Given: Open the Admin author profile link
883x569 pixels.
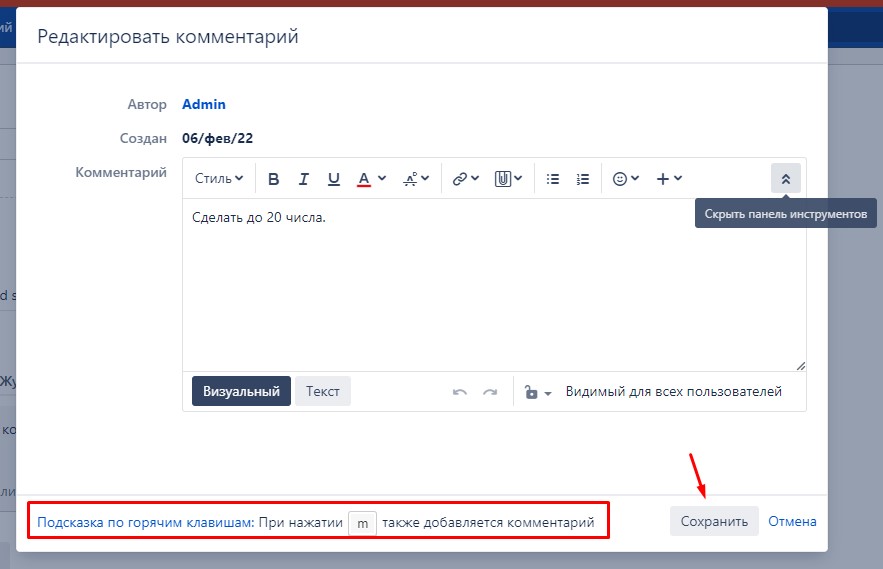Looking at the screenshot, I should click(204, 104).
